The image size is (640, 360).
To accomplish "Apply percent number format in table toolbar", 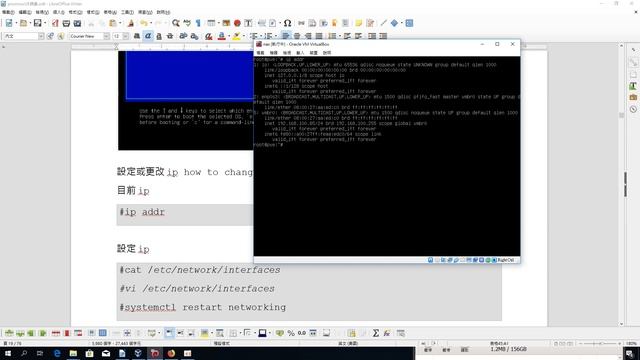I will pos(291,333).
